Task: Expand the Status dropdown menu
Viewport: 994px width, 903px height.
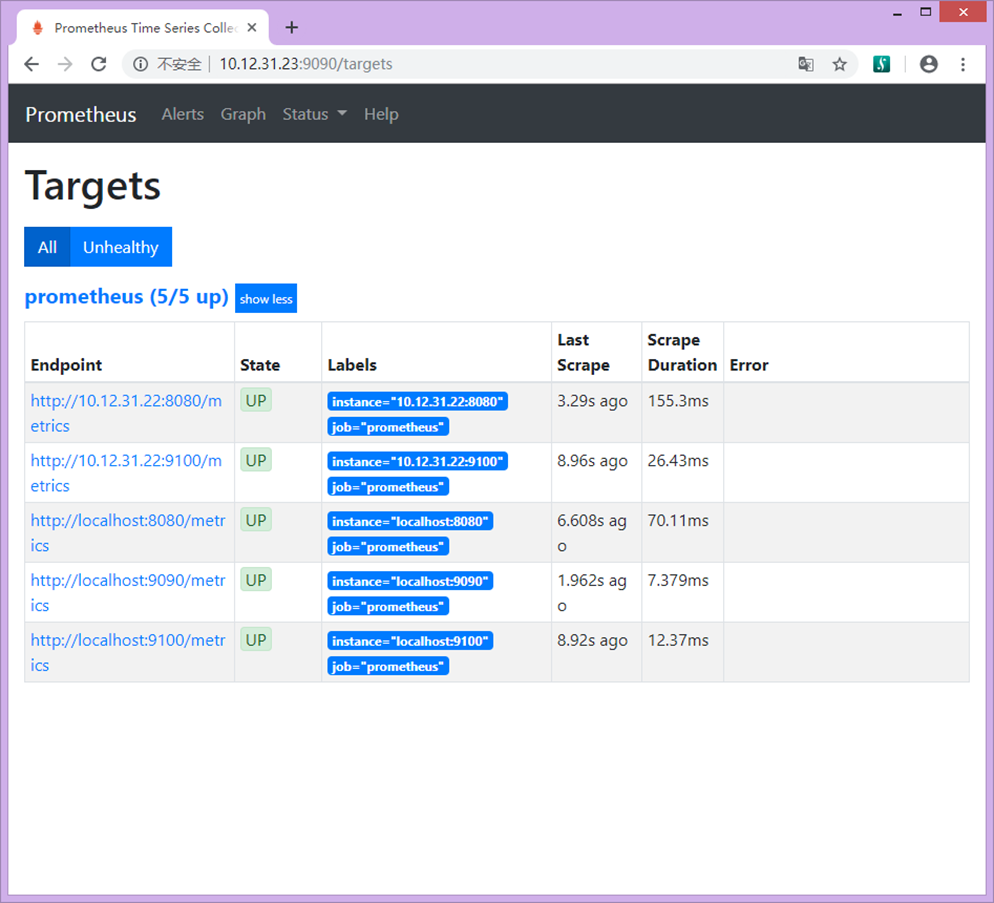Action: [x=314, y=114]
